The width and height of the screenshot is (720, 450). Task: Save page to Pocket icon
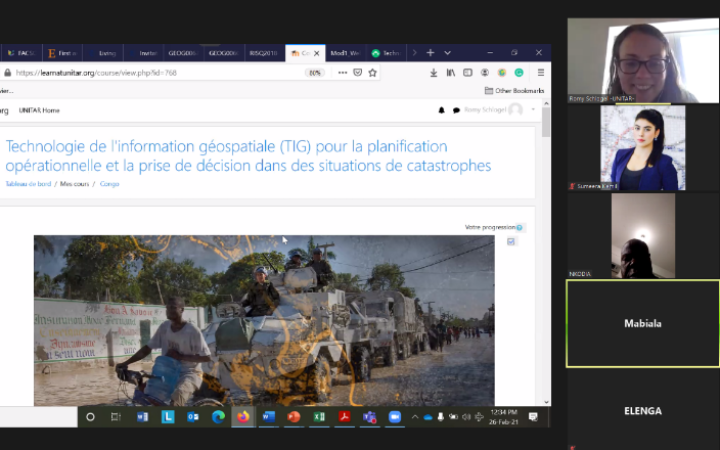[x=358, y=73]
